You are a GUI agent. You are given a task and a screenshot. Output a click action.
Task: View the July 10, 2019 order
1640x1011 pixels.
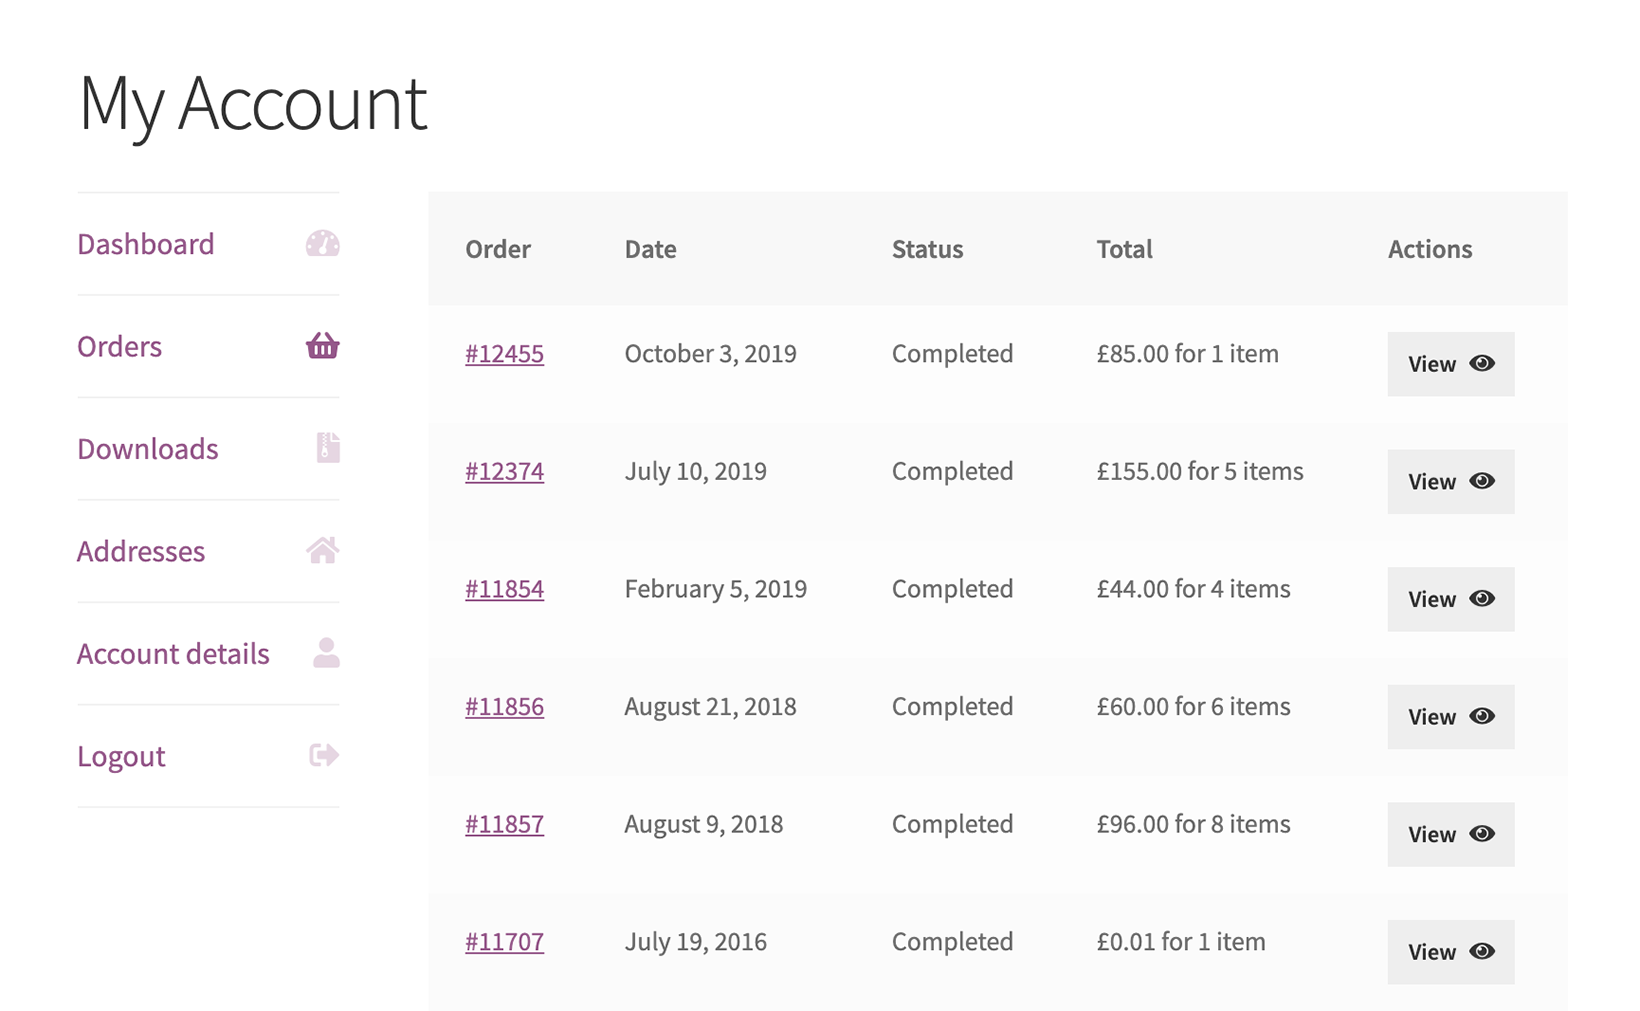(x=1450, y=482)
